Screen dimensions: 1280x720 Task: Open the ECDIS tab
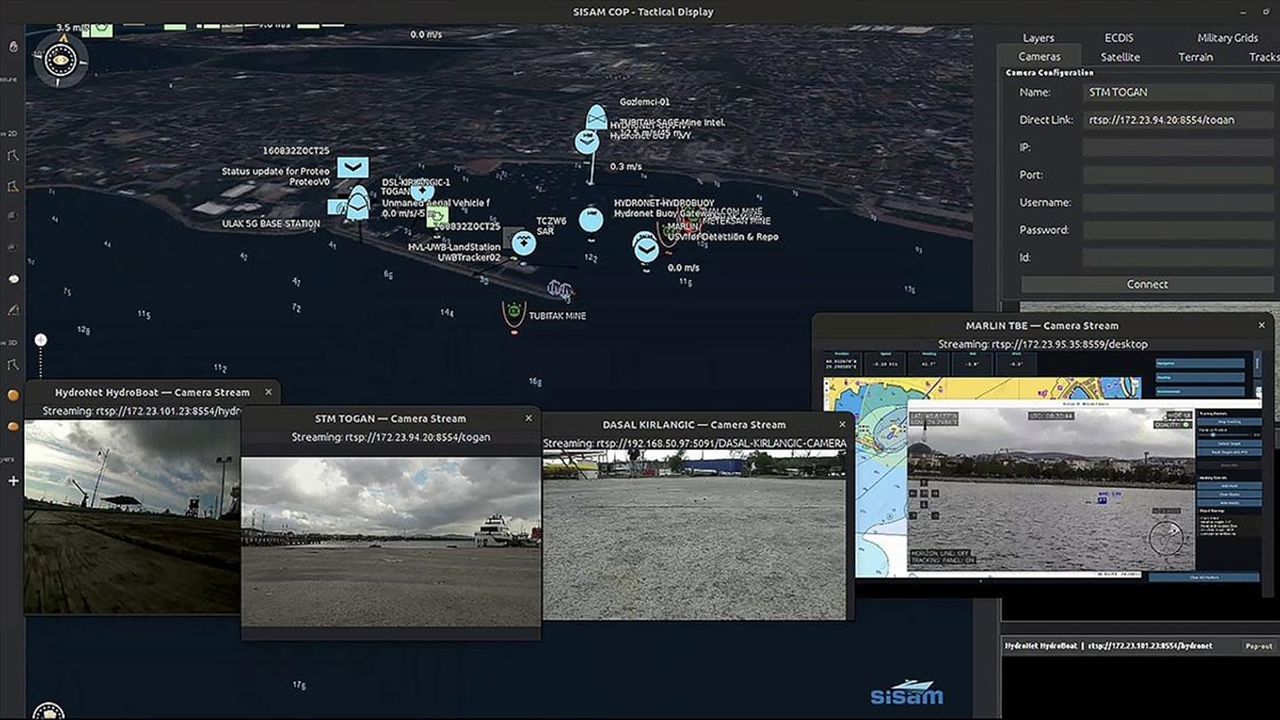pos(1119,38)
